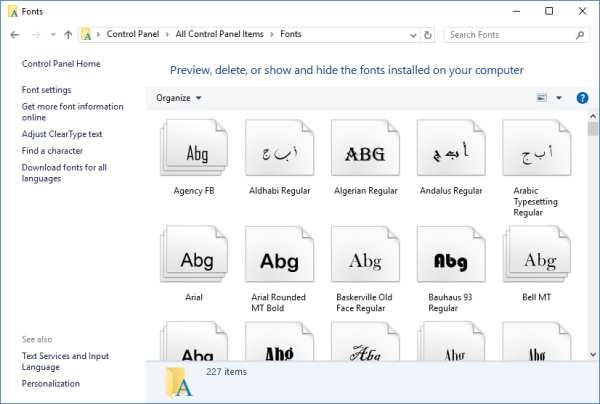Click the vertical scrollbar thumb

click(x=593, y=129)
